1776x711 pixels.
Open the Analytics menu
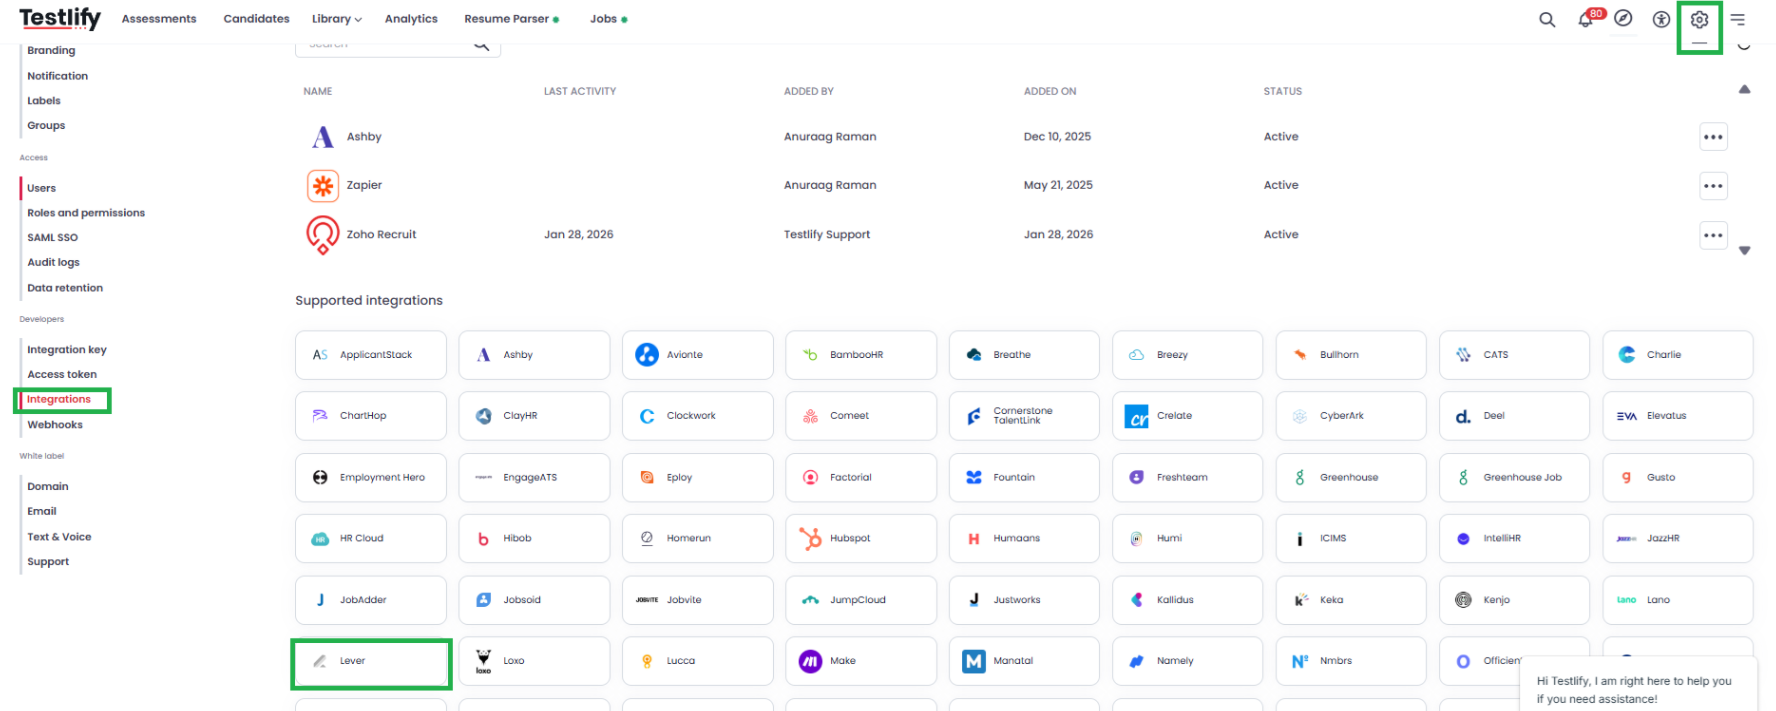coord(411,19)
